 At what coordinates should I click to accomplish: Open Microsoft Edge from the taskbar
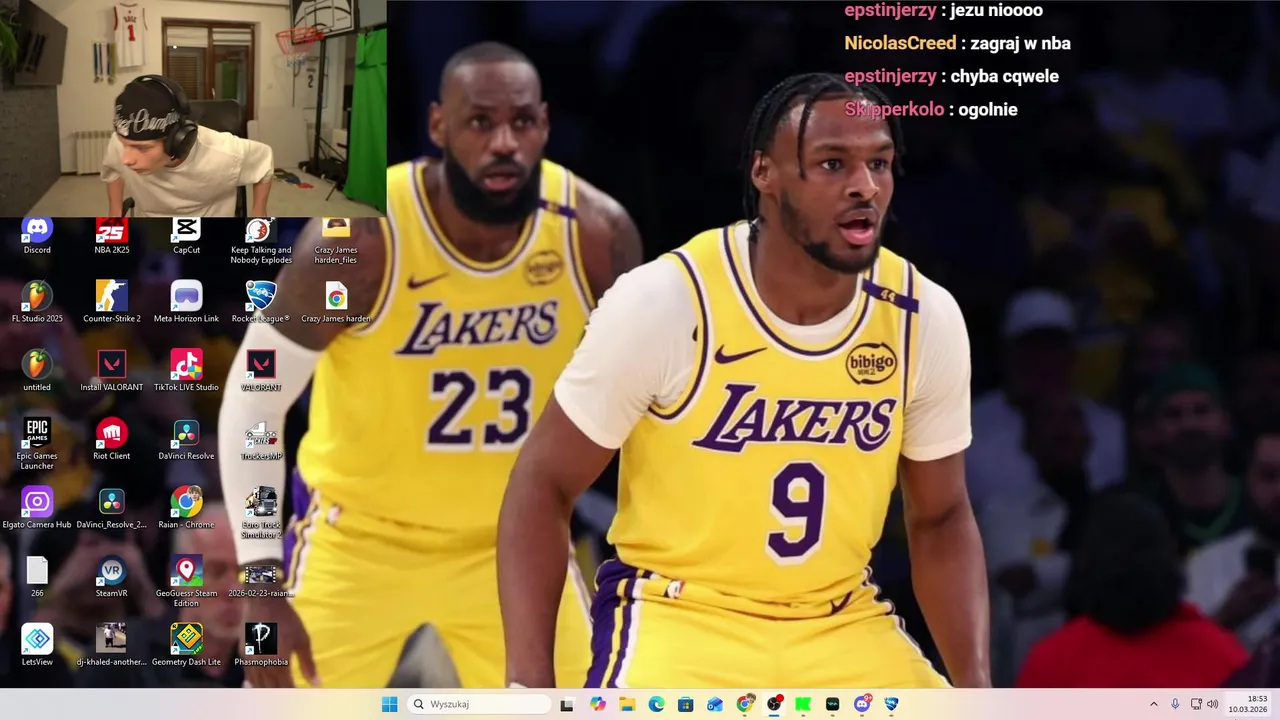point(656,704)
